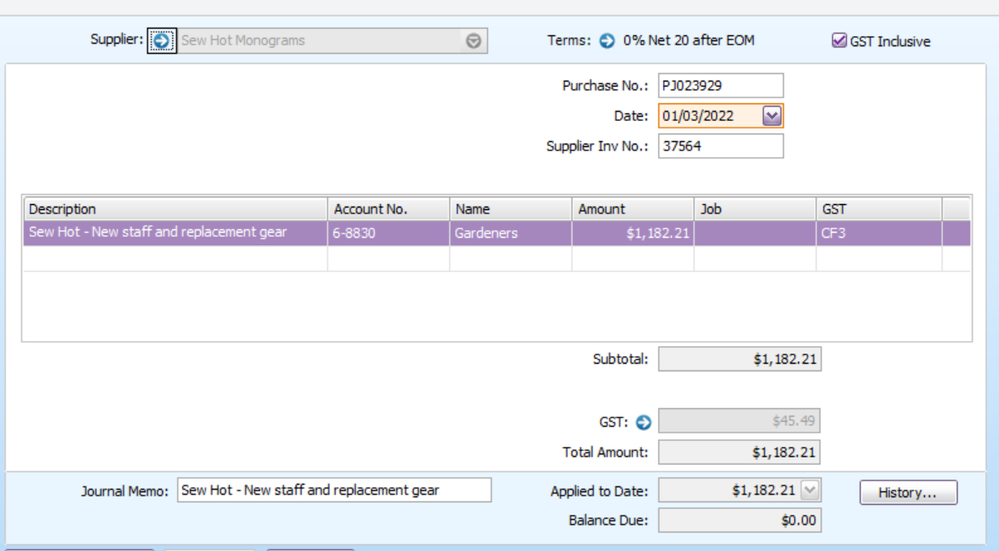Screen dimensions: 999x551
Task: Click the 6-8830 account number cell
Action: pos(389,233)
